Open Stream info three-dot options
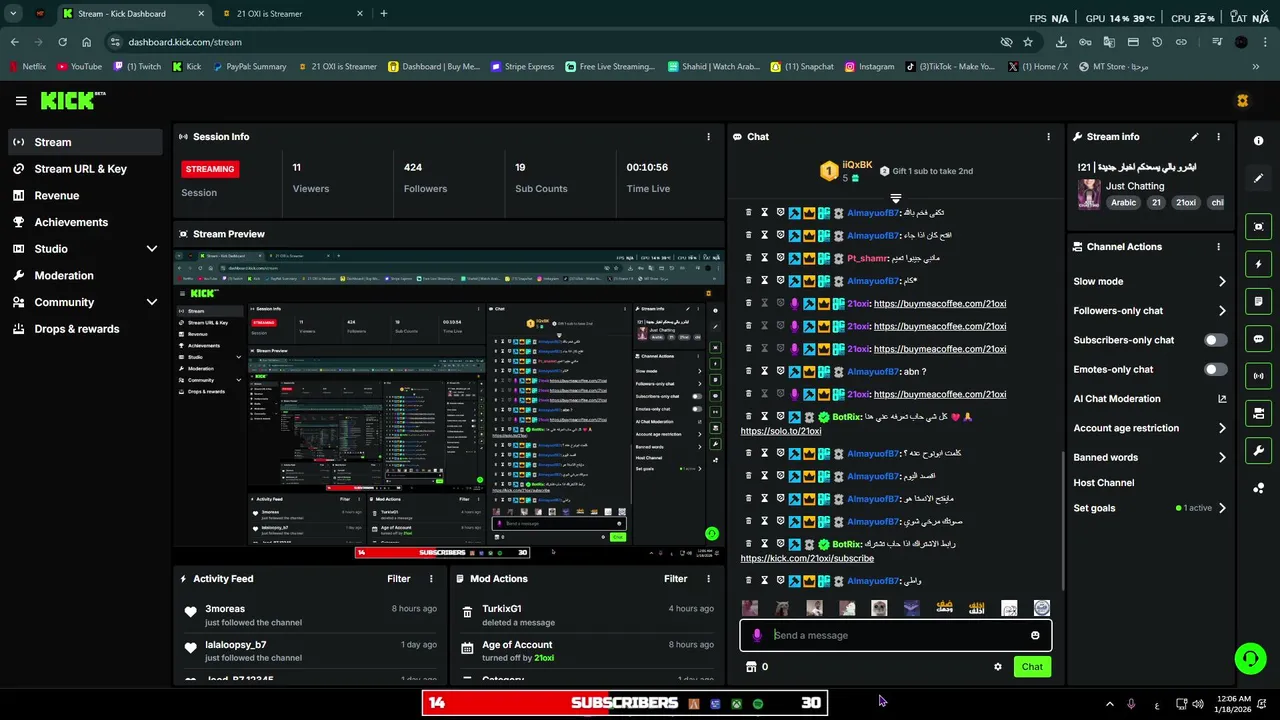Viewport: 1280px width, 720px height. point(1218,137)
